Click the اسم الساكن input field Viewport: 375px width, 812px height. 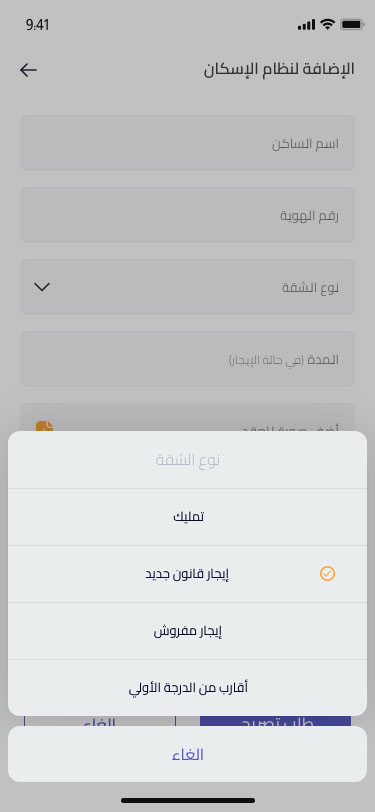pyautogui.click(x=188, y=143)
